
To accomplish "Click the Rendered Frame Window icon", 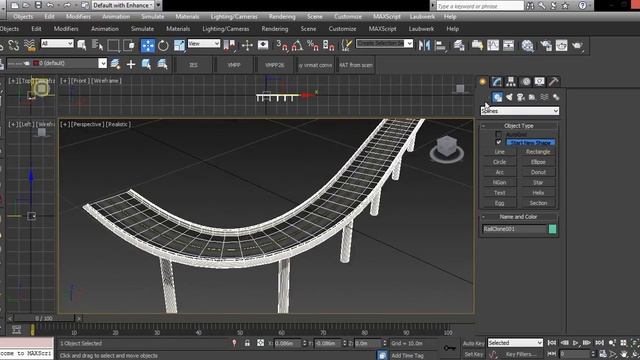I will tap(561, 45).
